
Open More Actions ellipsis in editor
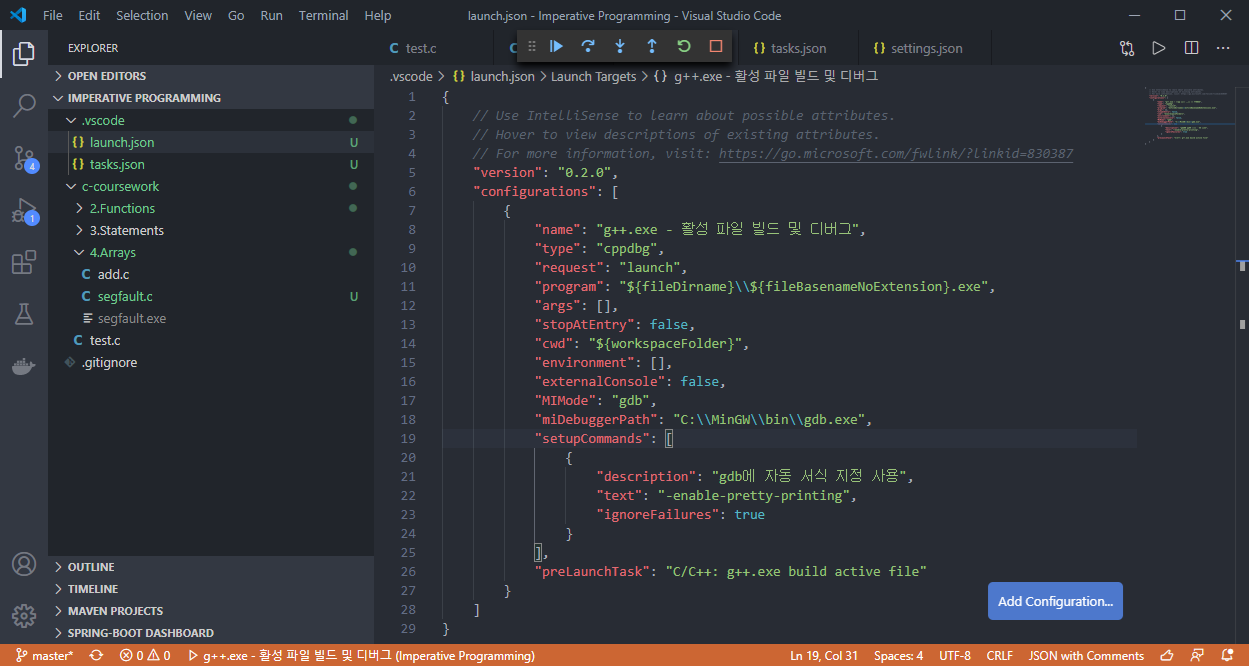tap(1223, 48)
